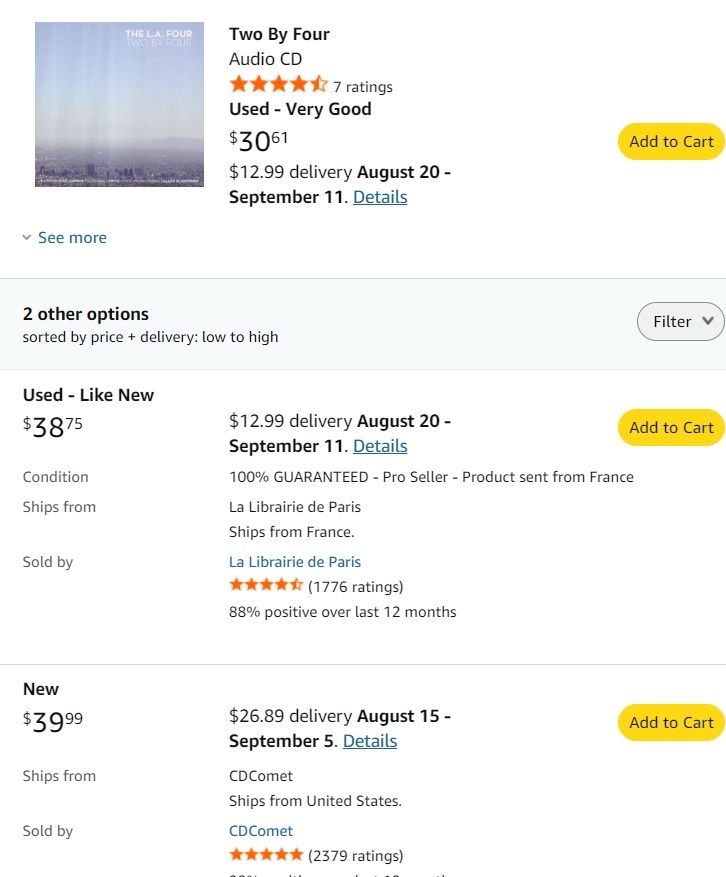Click CDComet seller star rating
Screen dimensions: 726x877
(266, 855)
